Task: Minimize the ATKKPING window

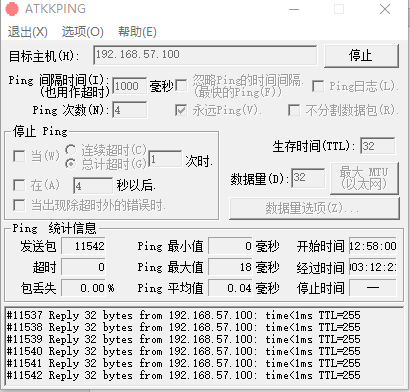Action: coord(294,9)
